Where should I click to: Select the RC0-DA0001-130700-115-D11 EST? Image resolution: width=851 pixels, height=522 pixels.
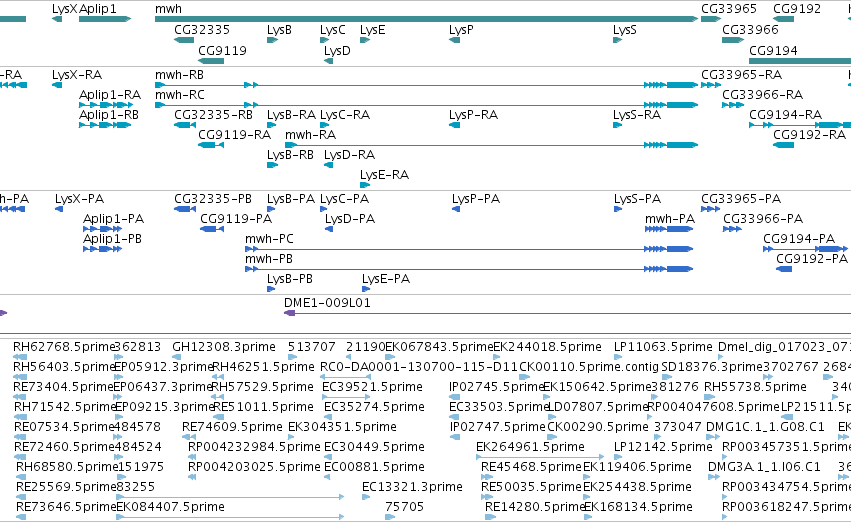click(x=345, y=377)
